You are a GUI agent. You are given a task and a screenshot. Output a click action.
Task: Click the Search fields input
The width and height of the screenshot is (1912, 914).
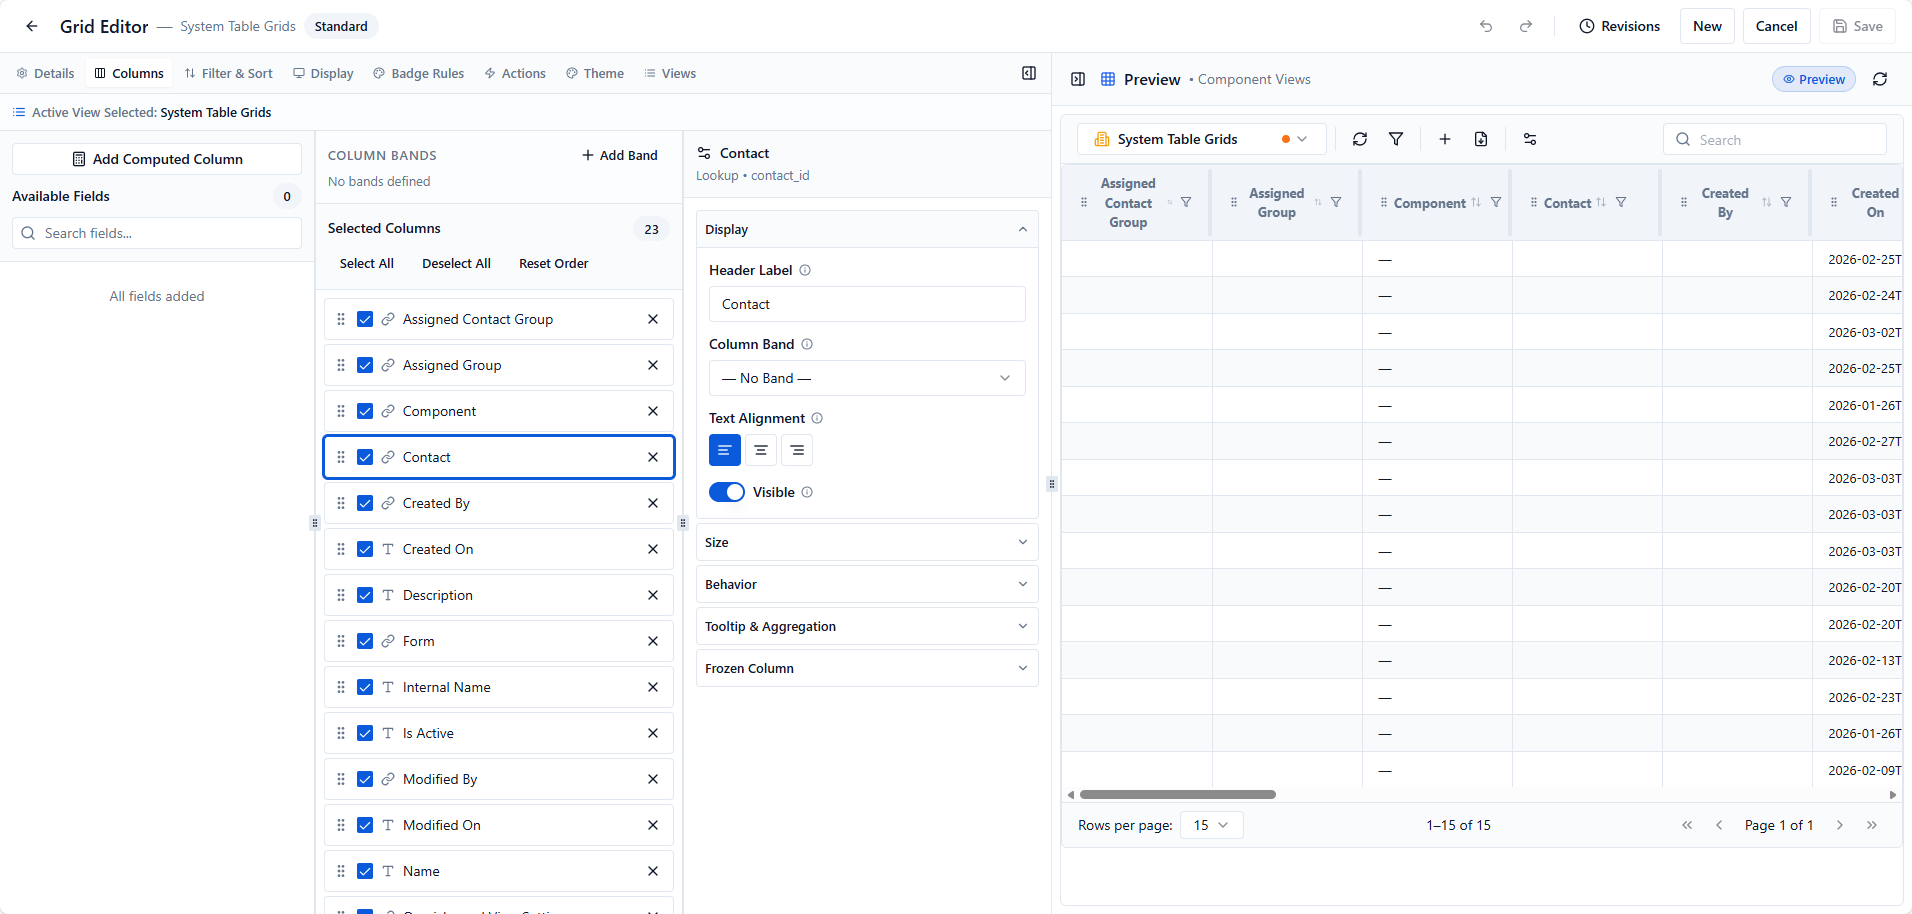pyautogui.click(x=157, y=233)
